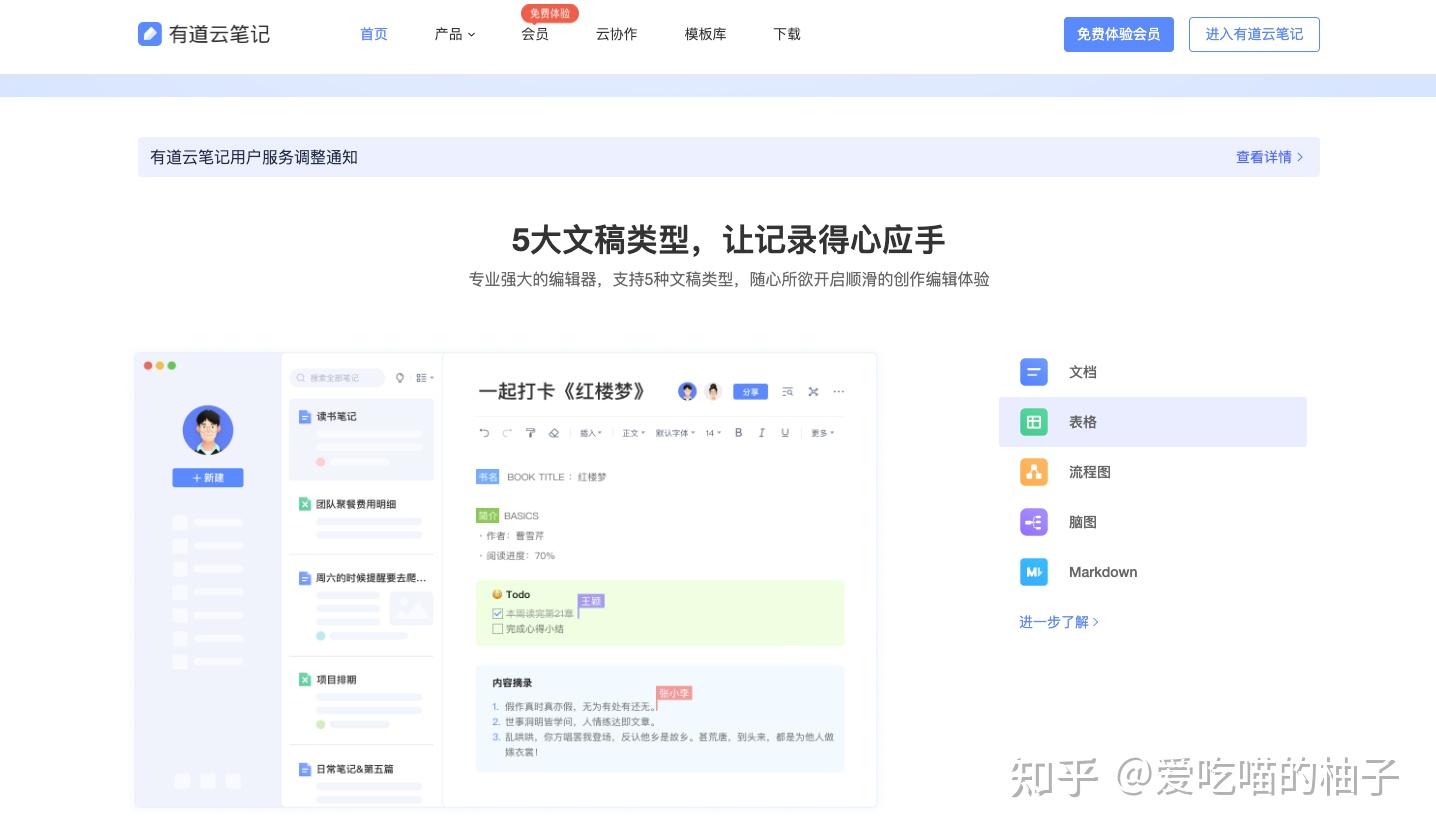Open the 下载 nav item
Screen dimensions: 1436x835
787,34
